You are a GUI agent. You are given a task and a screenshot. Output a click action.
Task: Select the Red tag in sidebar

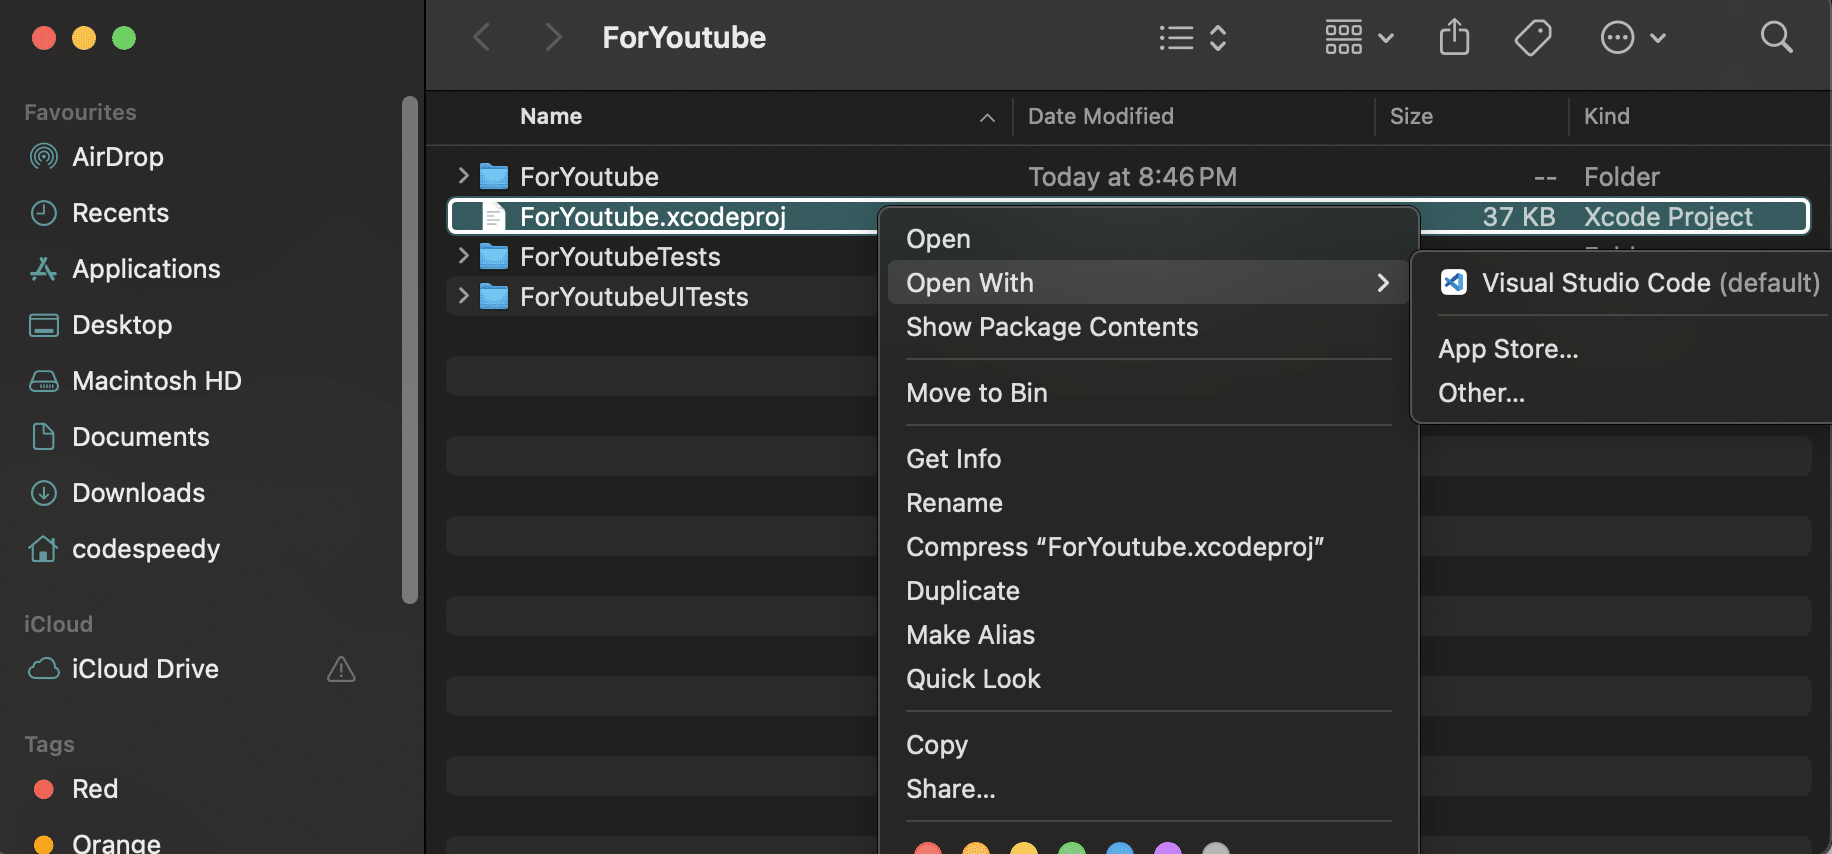pyautogui.click(x=94, y=789)
